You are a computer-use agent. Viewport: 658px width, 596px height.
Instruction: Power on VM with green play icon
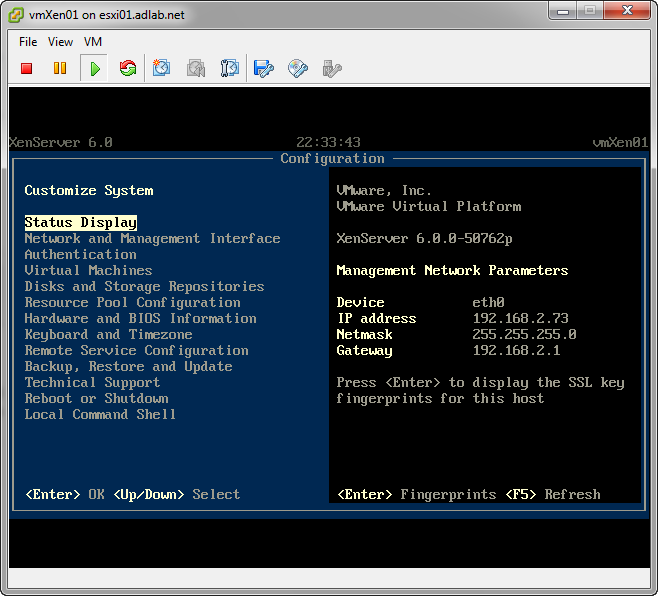94,68
